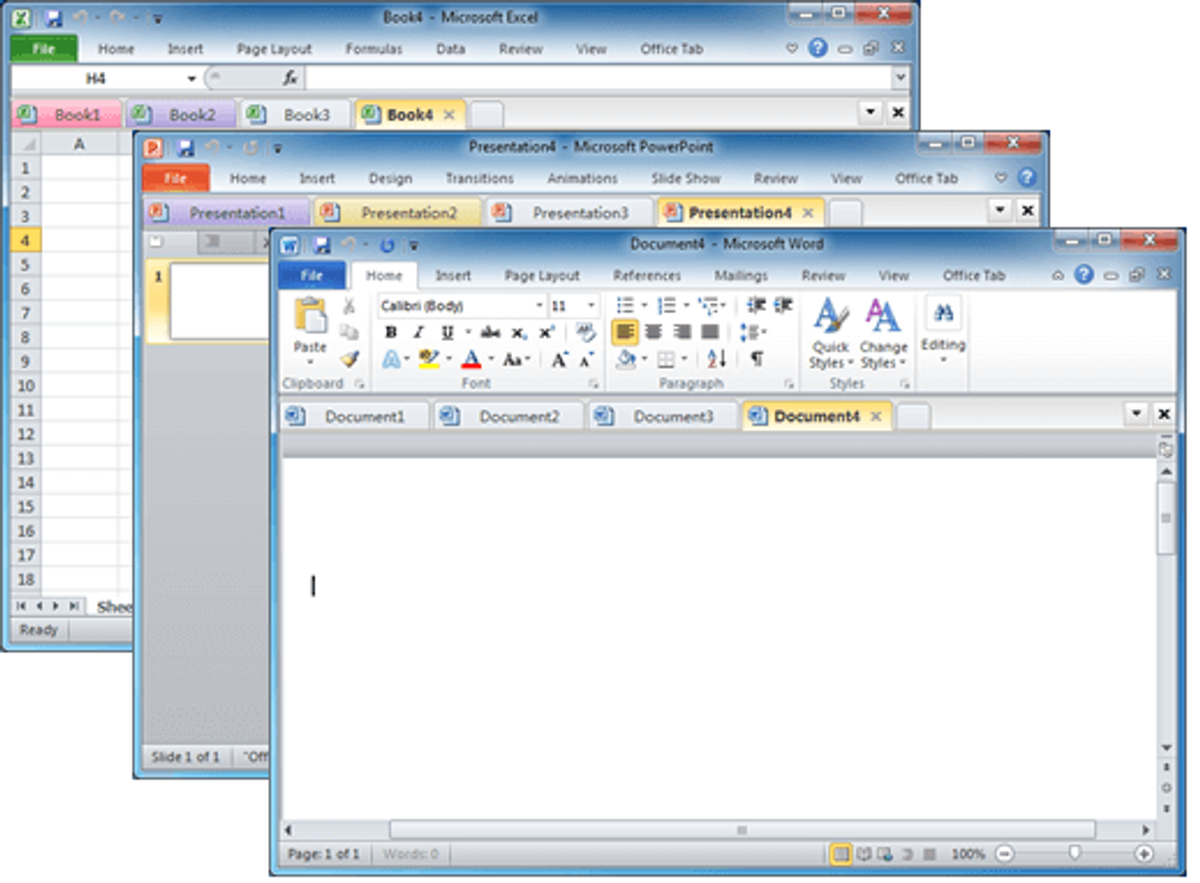Open the Excel Name Box dropdown arrow
This screenshot has height=883, width=1200.
pos(192,78)
